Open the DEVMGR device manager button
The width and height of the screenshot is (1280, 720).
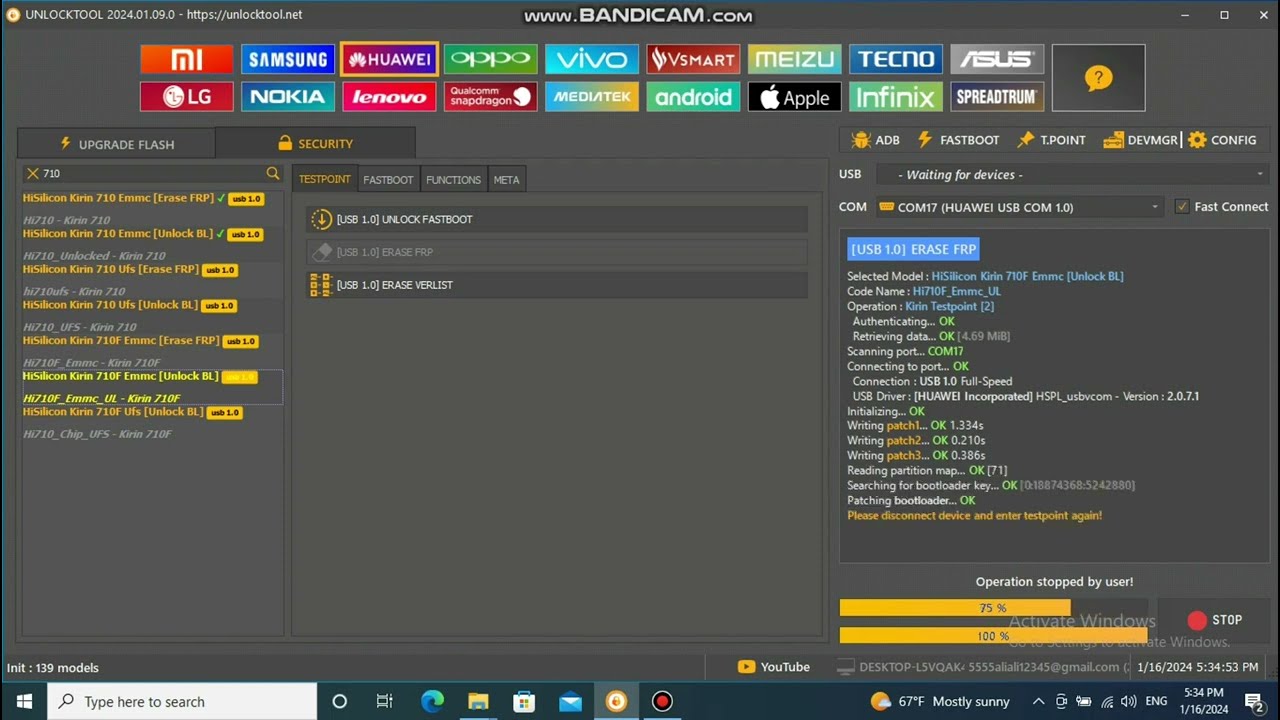tap(1141, 140)
